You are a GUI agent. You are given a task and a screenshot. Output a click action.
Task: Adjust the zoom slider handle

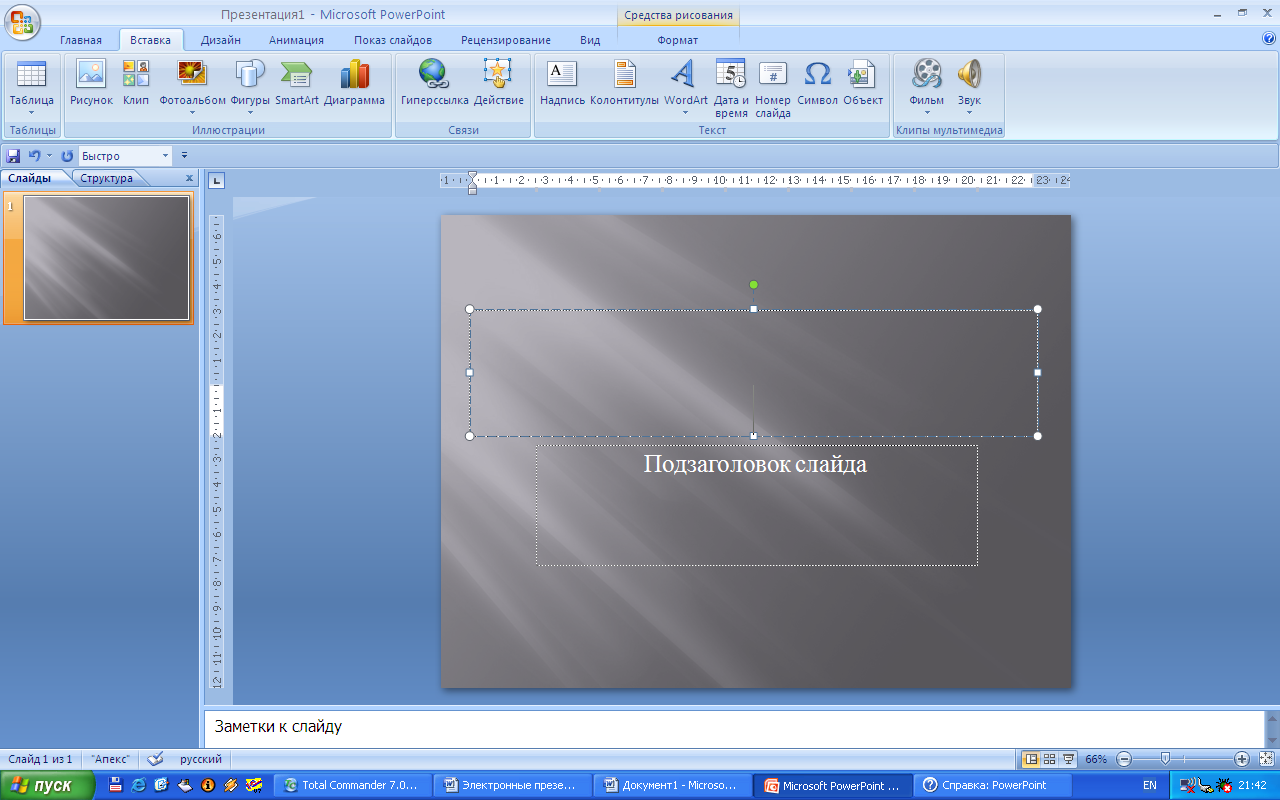(x=1165, y=759)
